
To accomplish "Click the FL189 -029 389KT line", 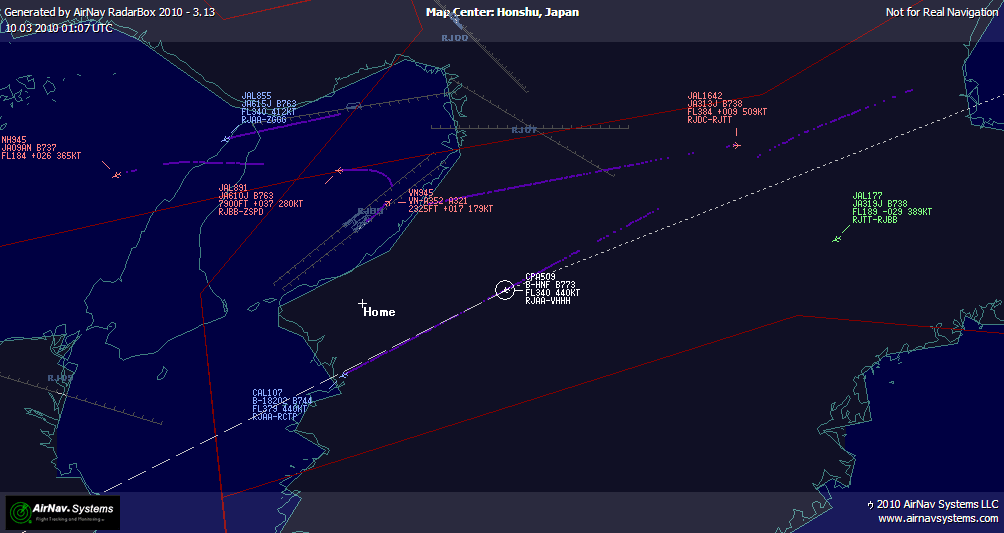I will point(892,211).
